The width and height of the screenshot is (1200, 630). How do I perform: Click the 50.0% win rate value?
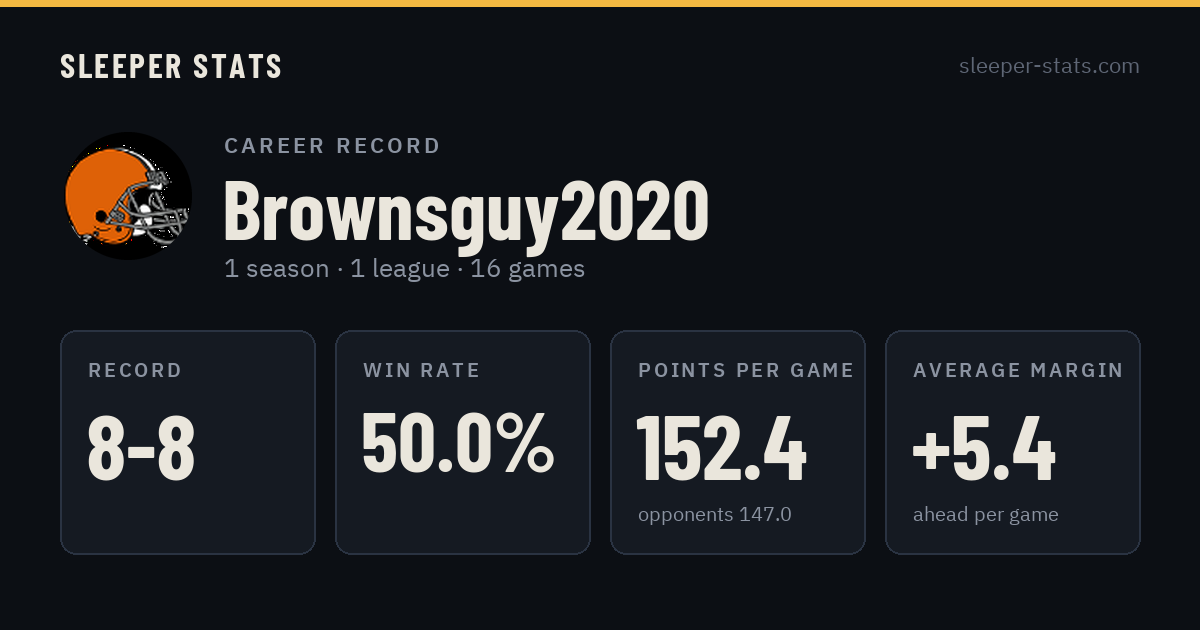pyautogui.click(x=458, y=444)
